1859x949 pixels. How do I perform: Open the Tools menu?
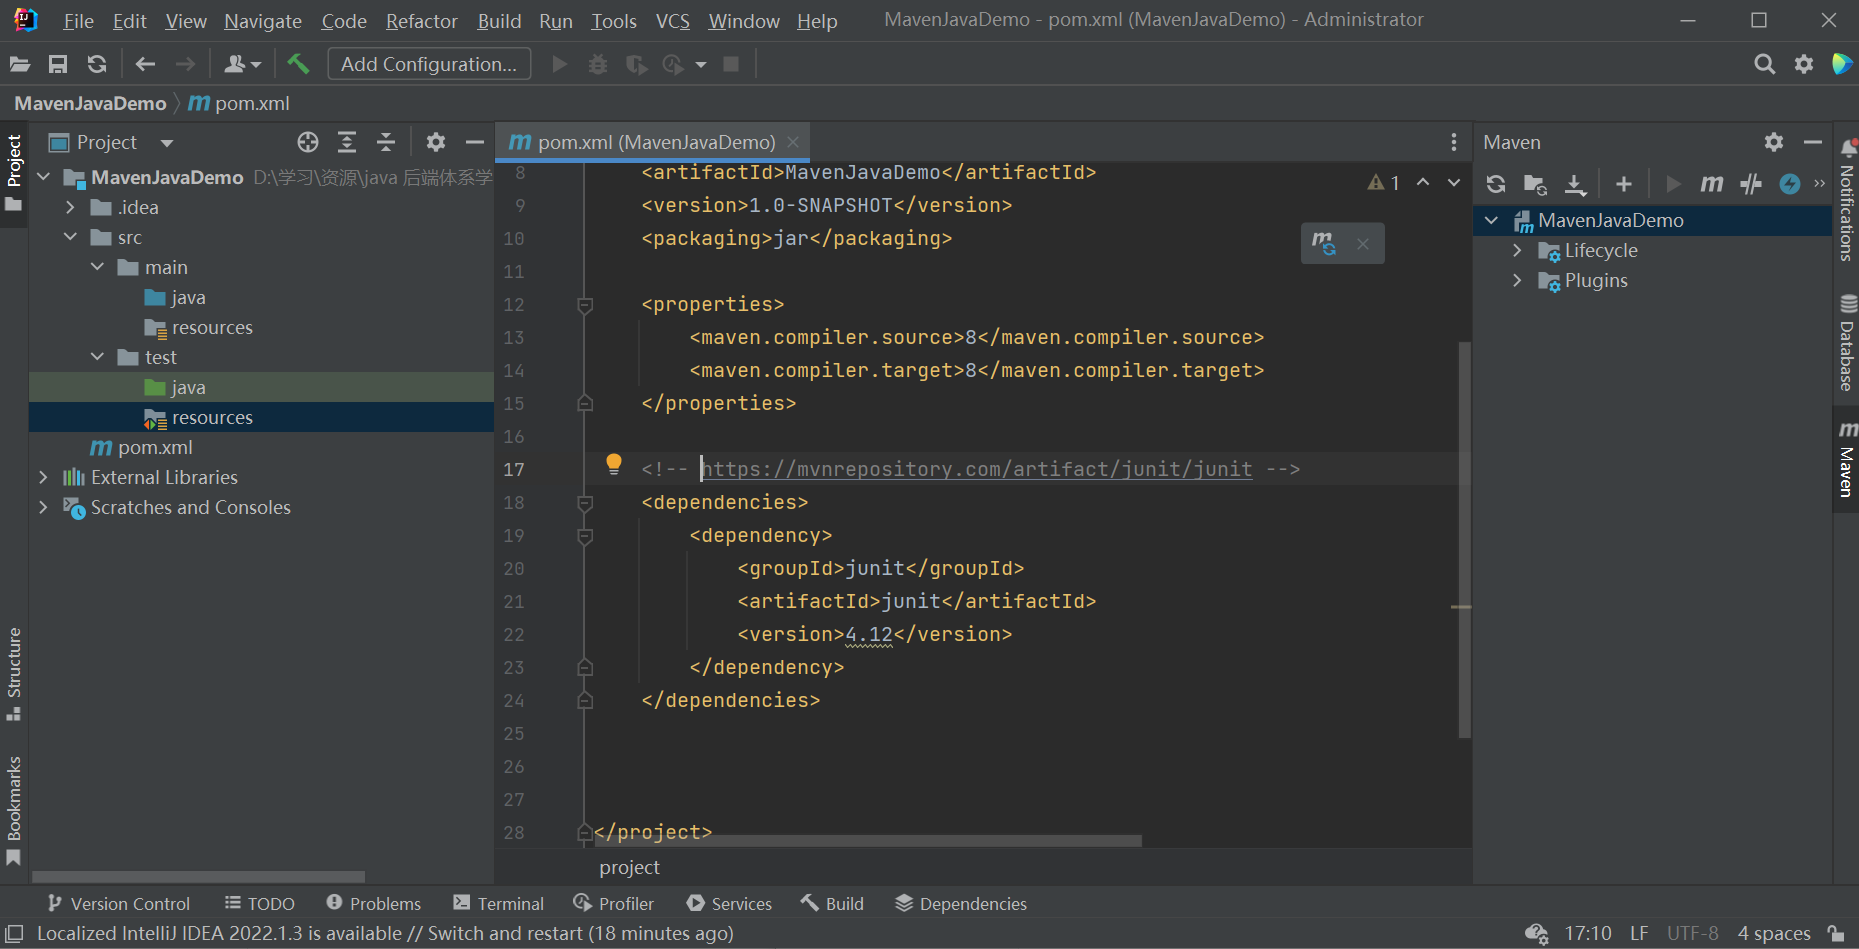(614, 21)
